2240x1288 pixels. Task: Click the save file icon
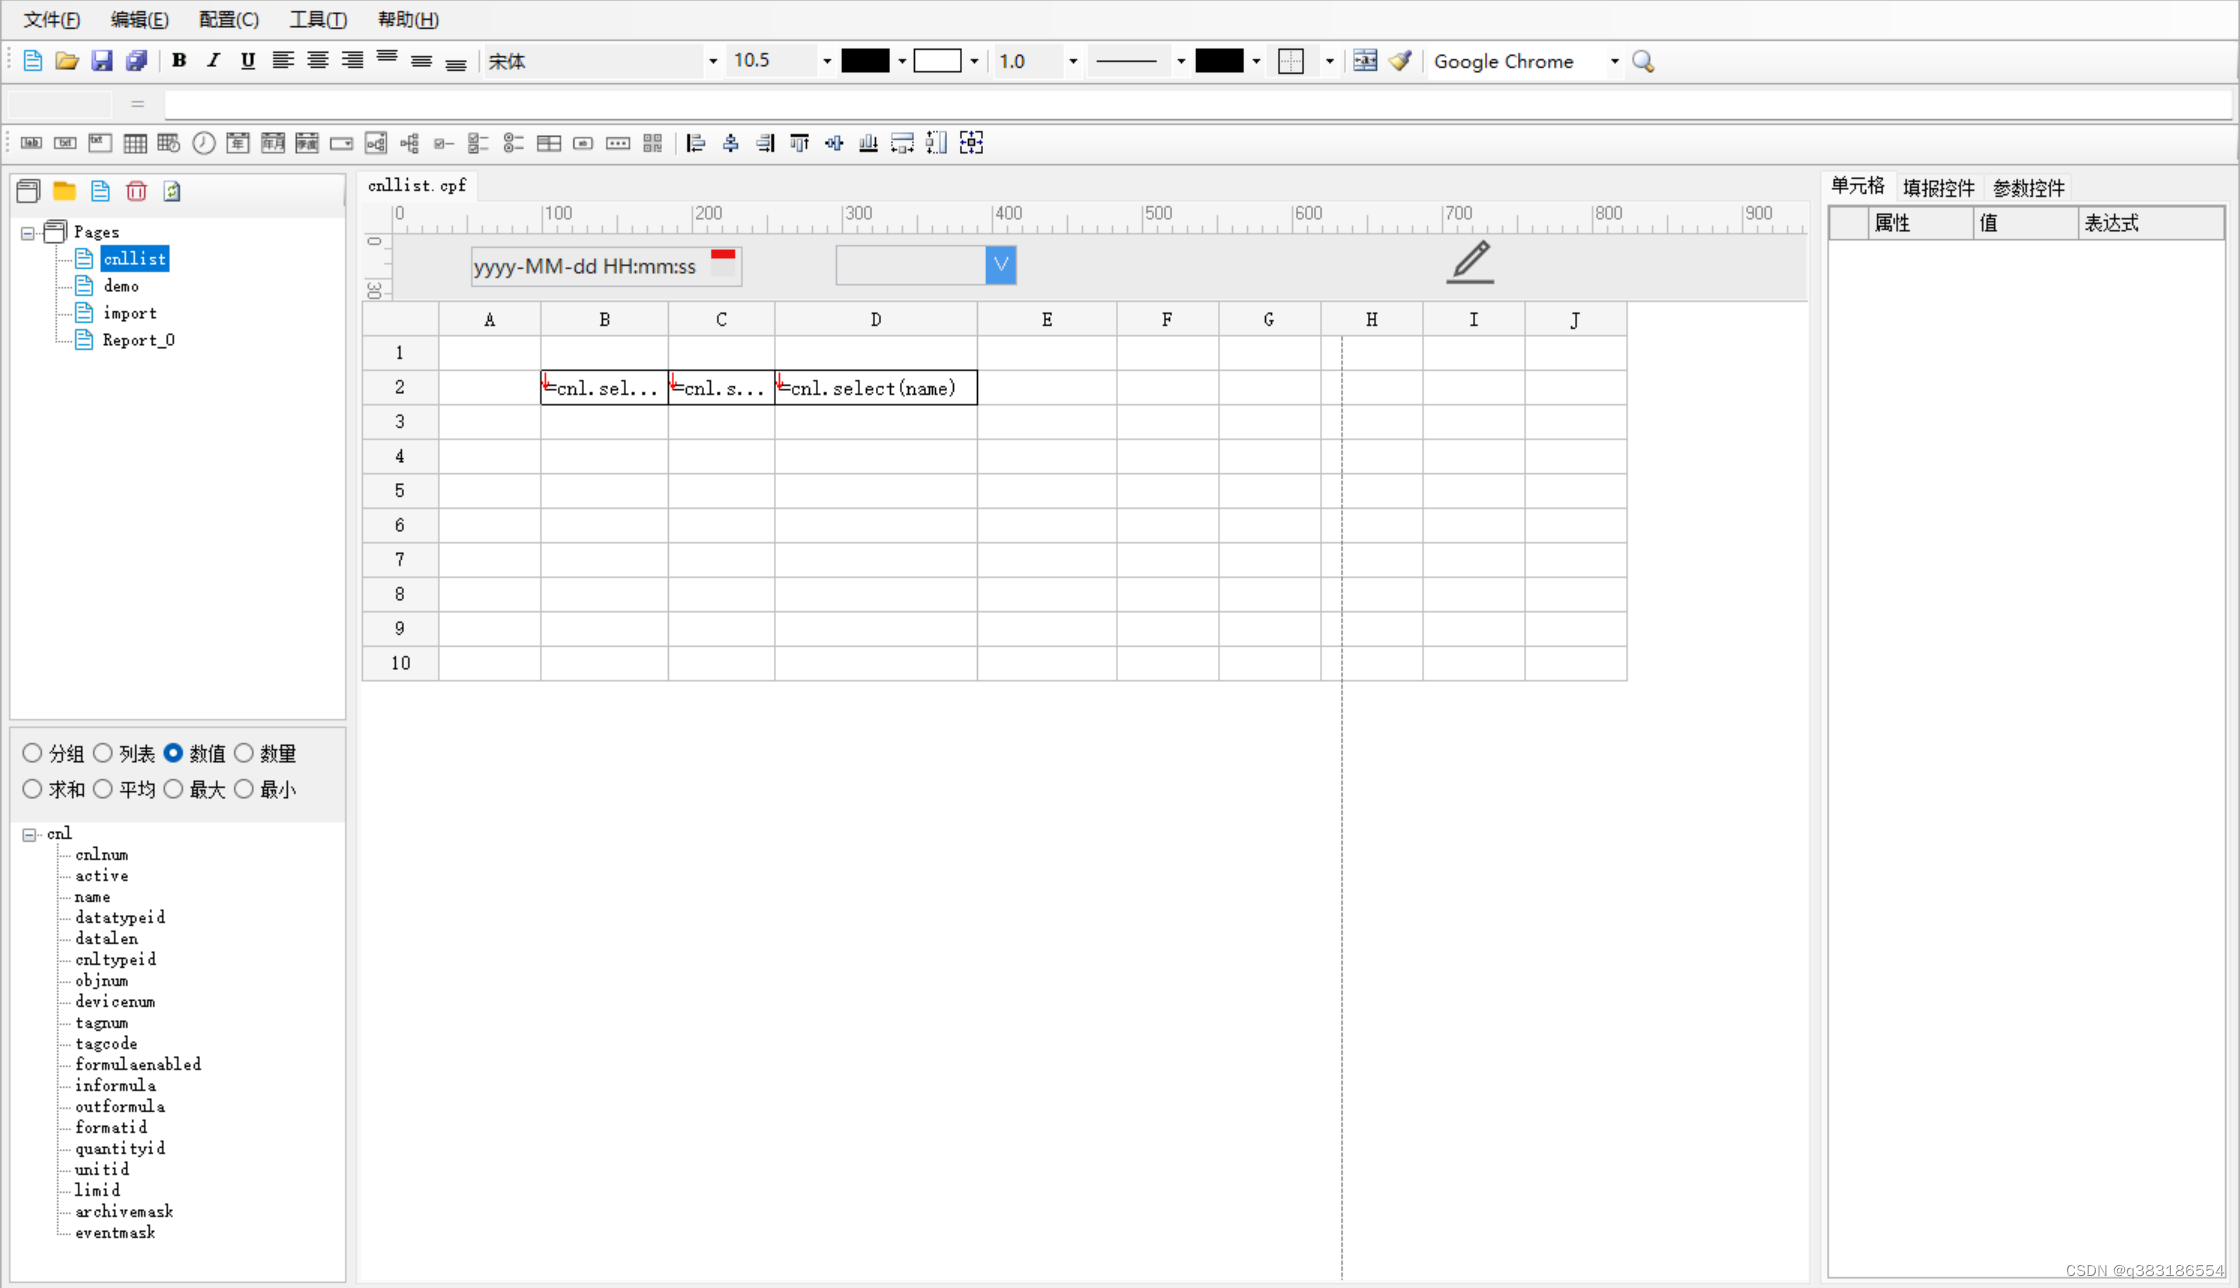[101, 60]
